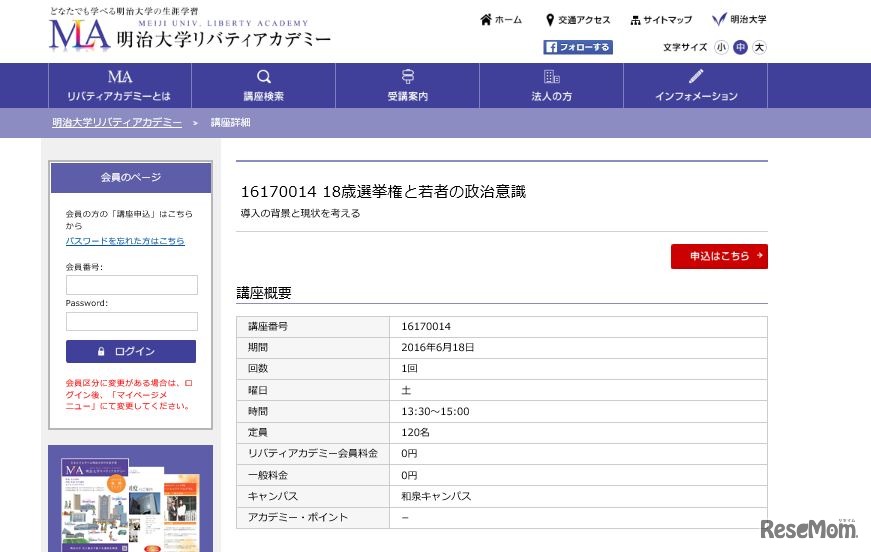Set font size to 大
The height and width of the screenshot is (552, 871).
point(759,47)
